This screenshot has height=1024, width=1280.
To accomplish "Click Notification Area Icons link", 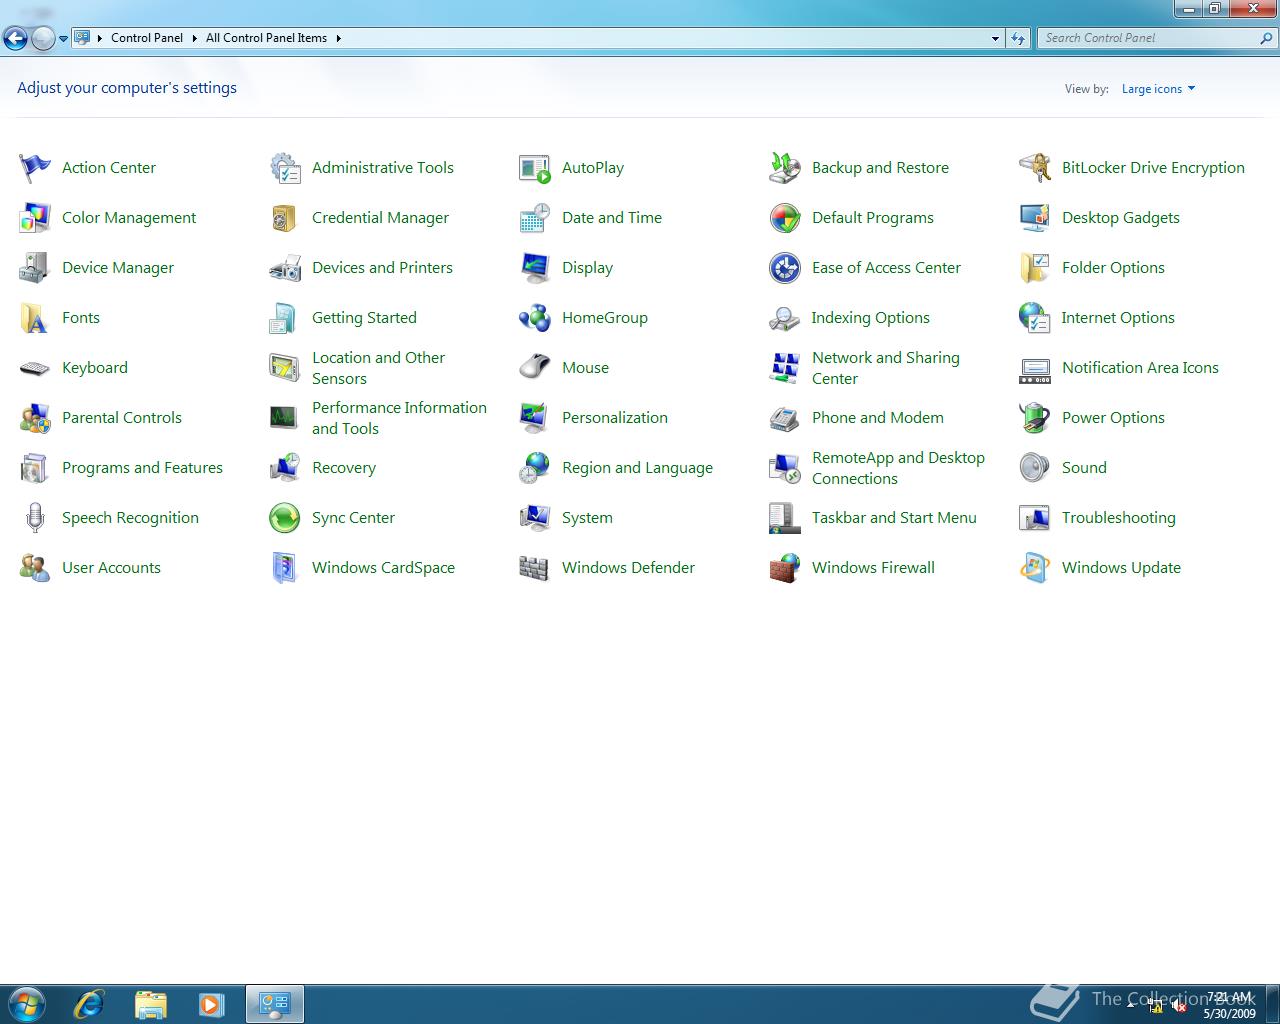I will 1140,368.
